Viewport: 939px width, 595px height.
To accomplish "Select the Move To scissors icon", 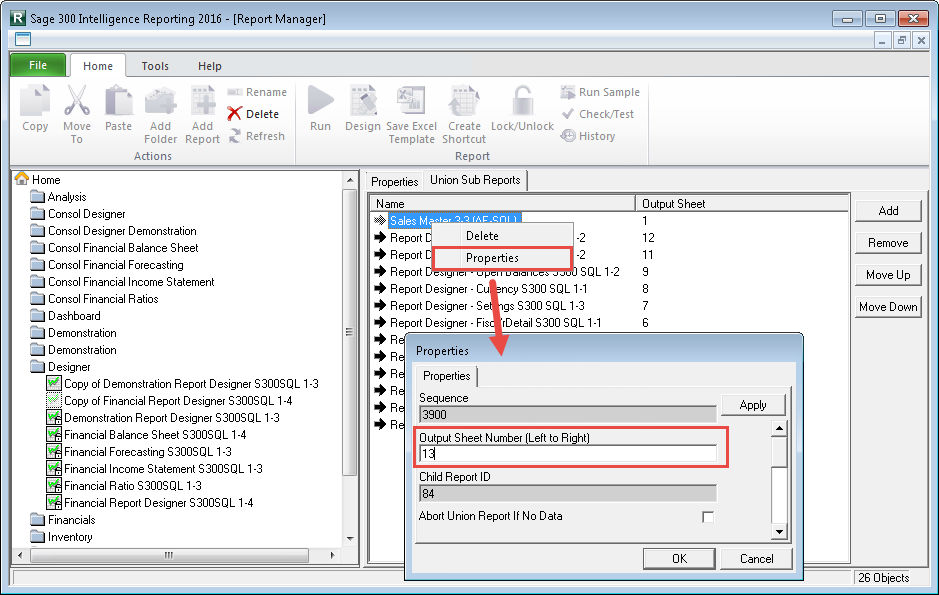I will coord(77,101).
